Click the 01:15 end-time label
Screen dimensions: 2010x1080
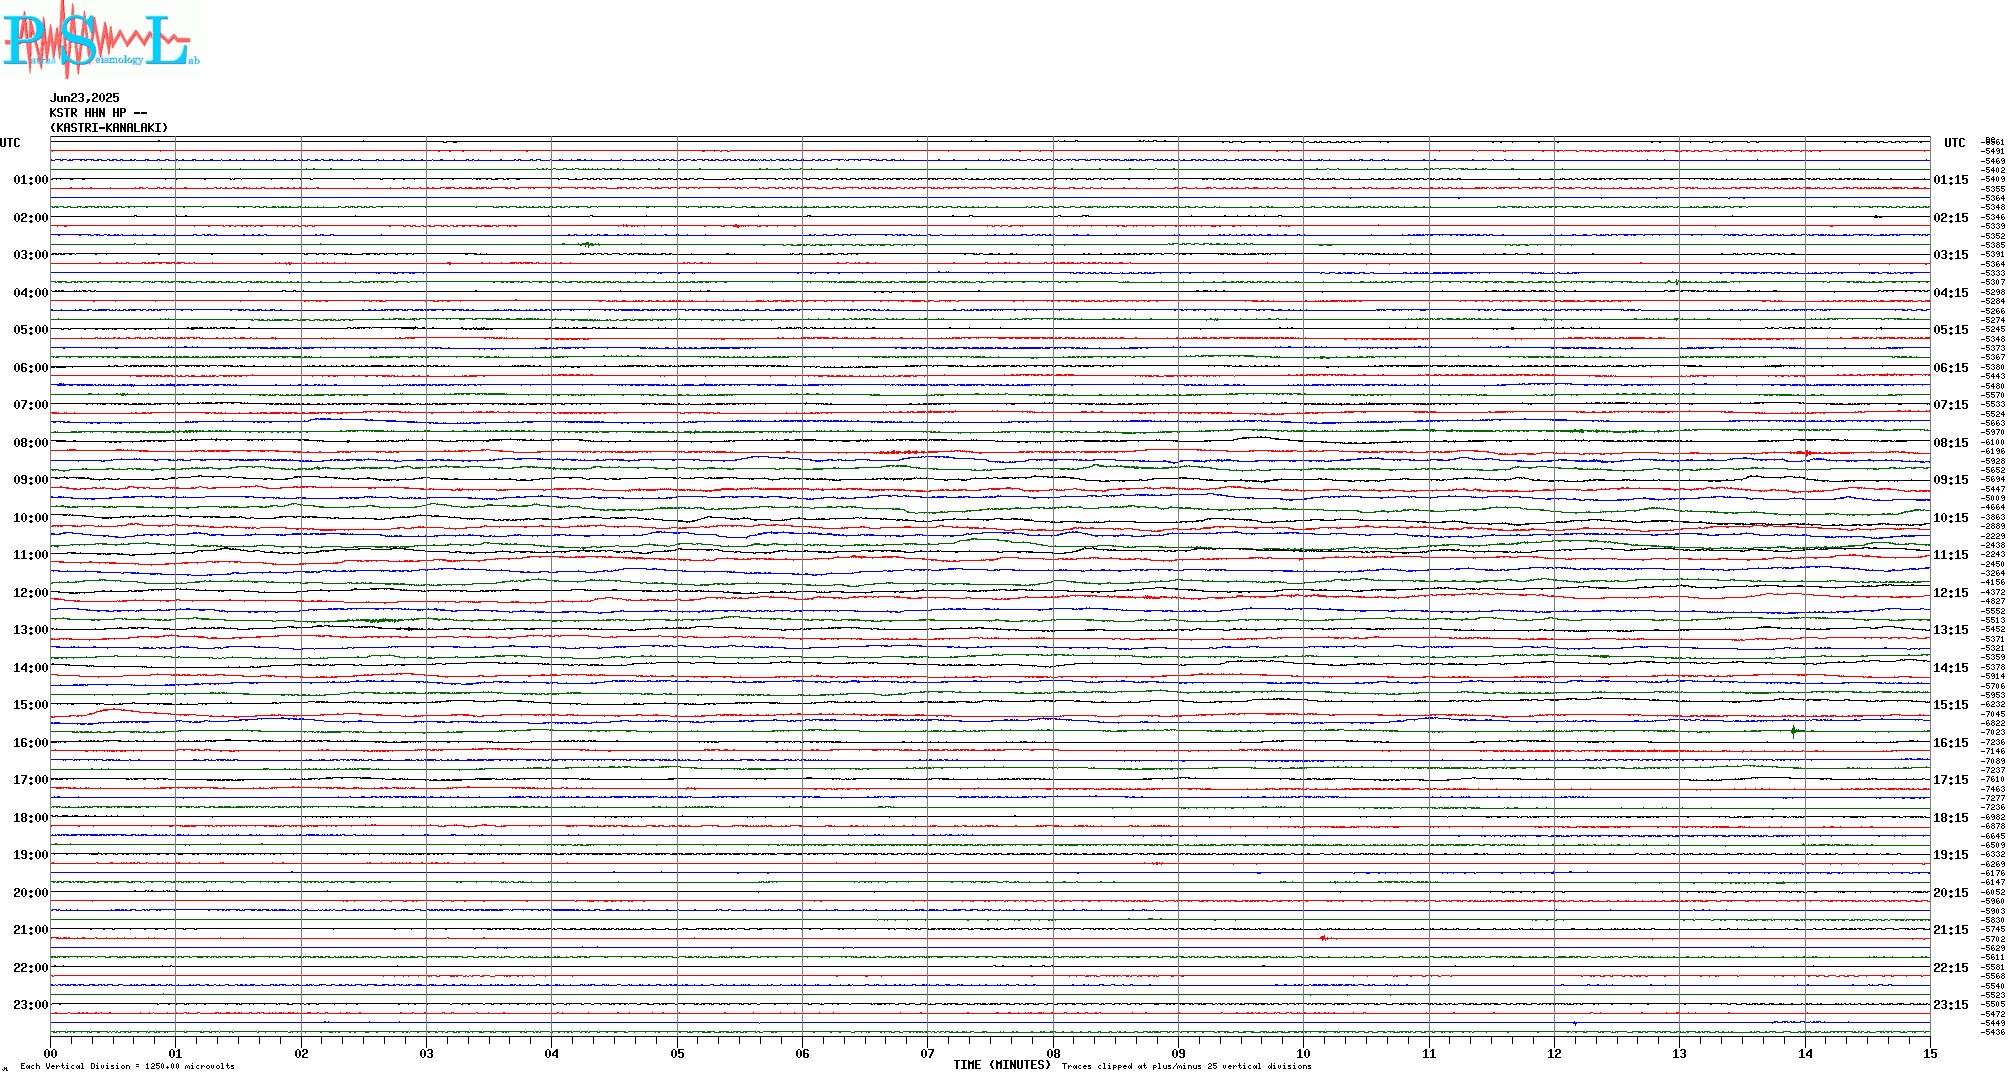tap(1951, 180)
